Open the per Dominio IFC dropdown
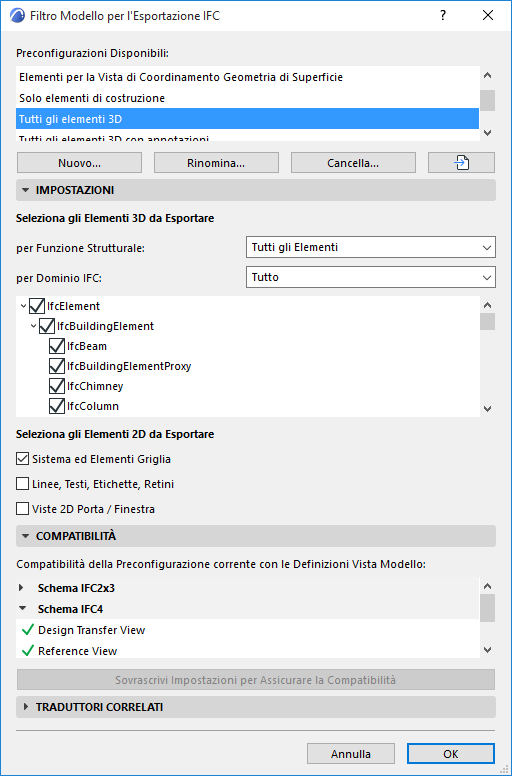Image resolution: width=512 pixels, height=776 pixels. (x=371, y=278)
